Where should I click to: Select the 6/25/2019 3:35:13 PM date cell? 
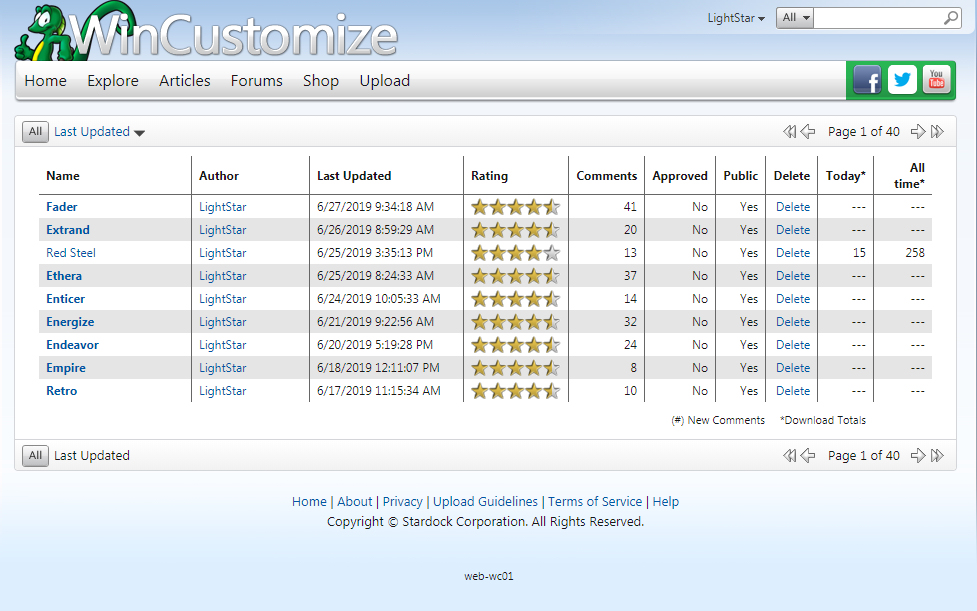tap(375, 253)
